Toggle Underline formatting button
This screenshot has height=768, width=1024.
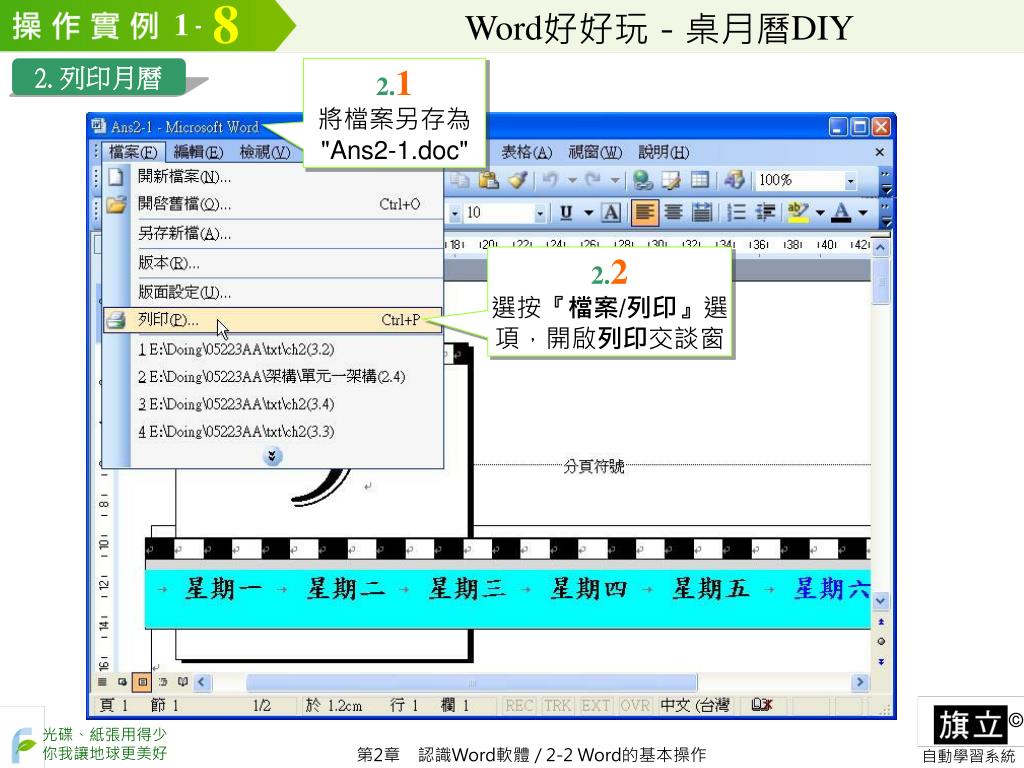(566, 212)
